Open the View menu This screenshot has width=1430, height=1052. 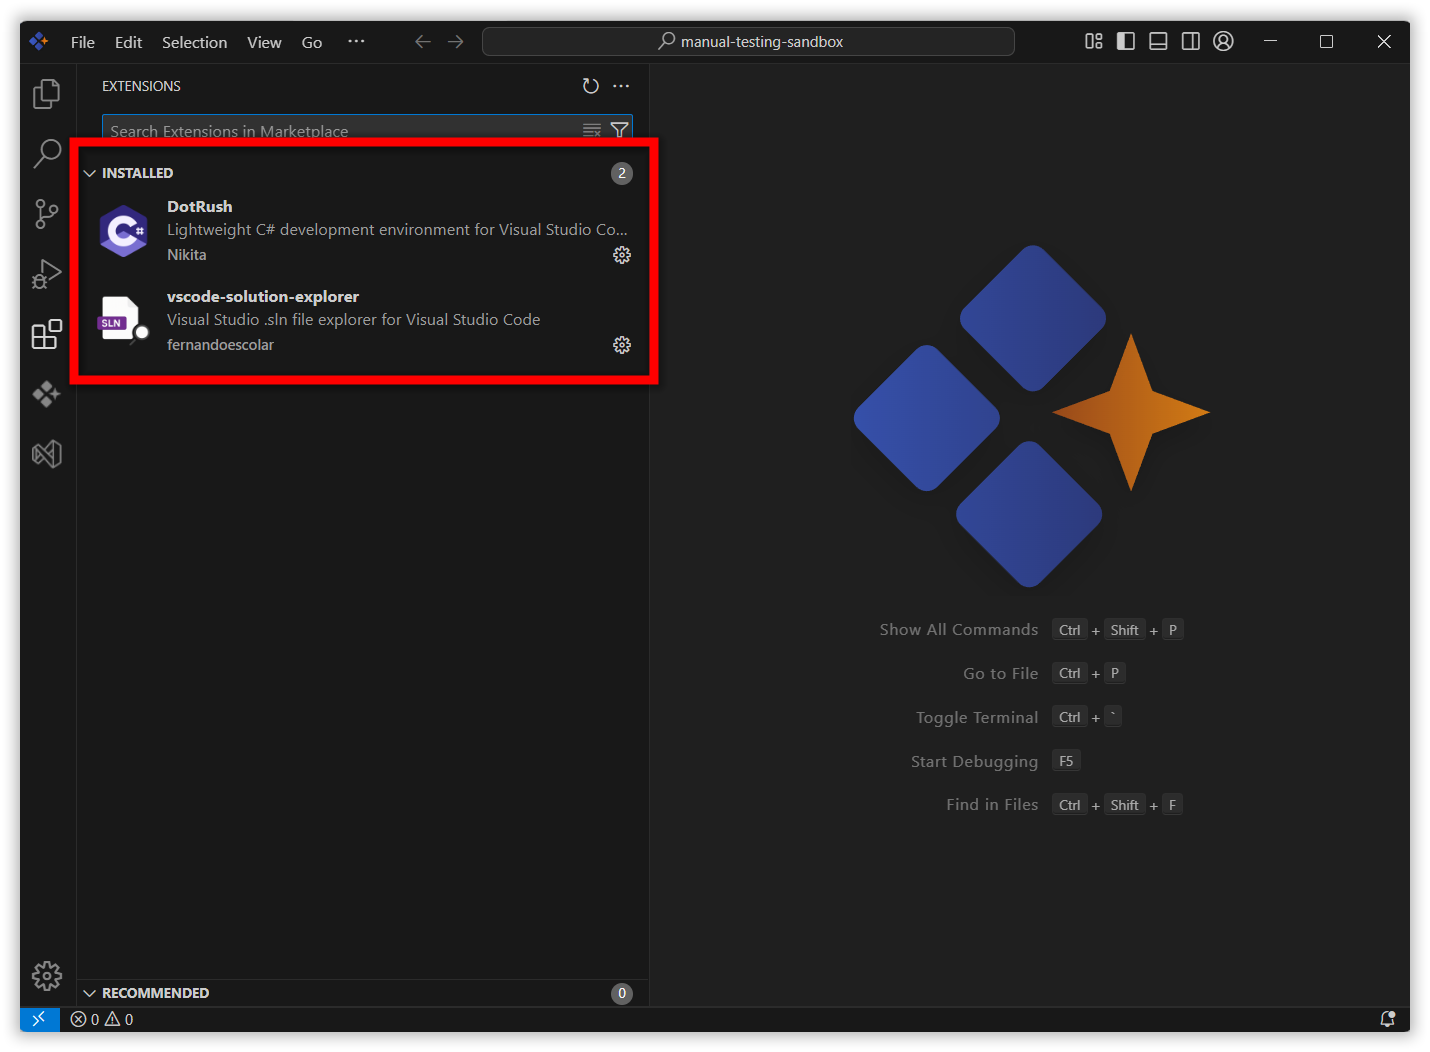click(264, 42)
